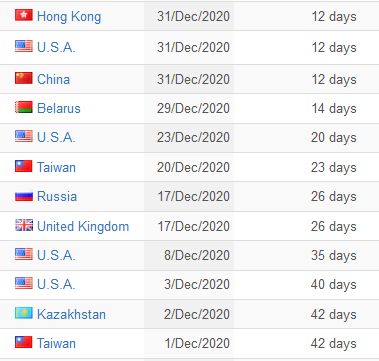
Task: Click the U.S.A. flag beside 3/Dec/2020
Action: [24, 283]
